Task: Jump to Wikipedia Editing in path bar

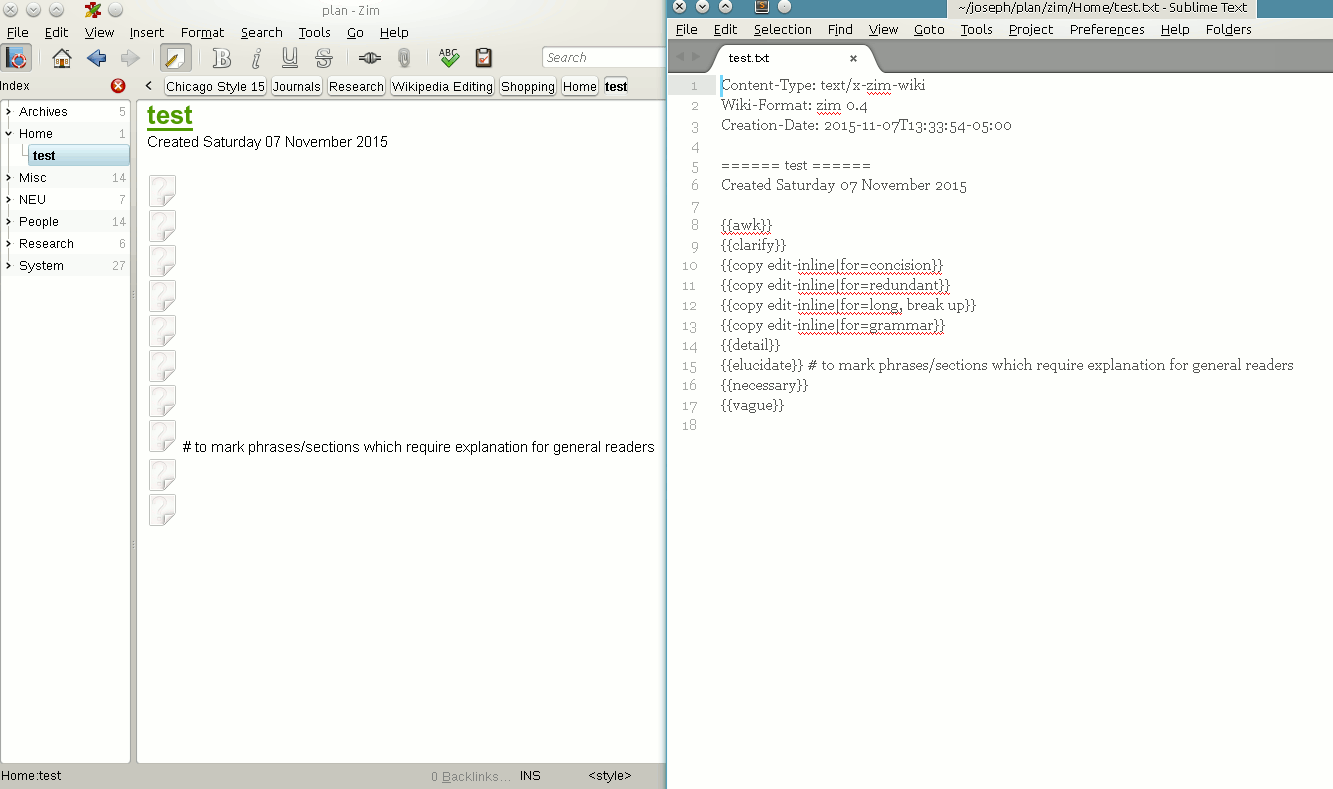Action: tap(442, 86)
